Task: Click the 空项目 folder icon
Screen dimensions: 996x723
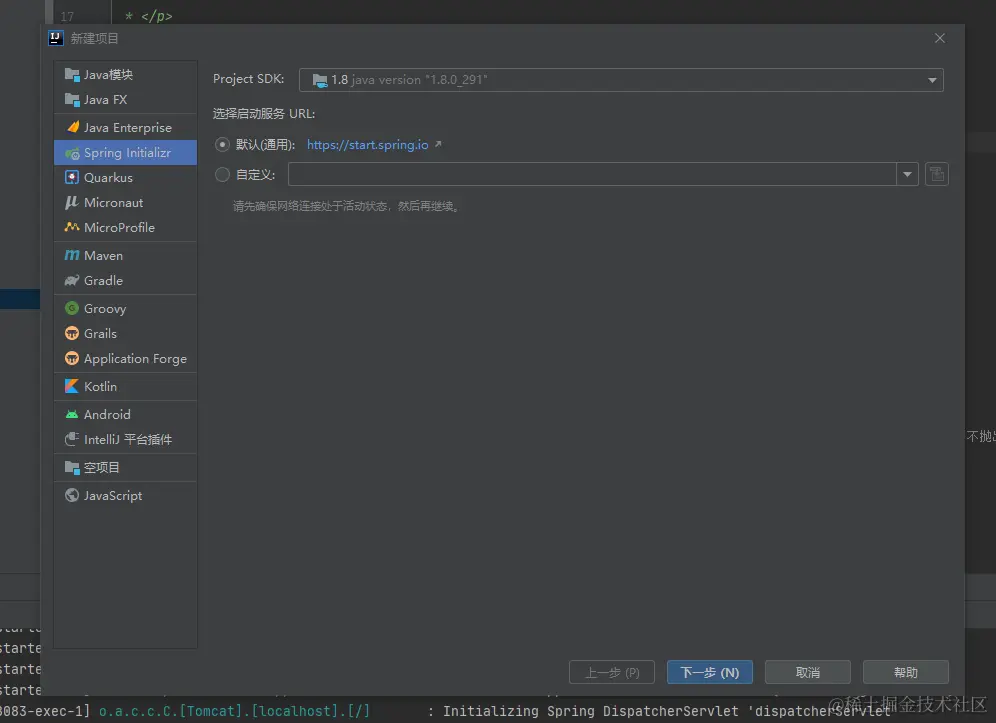Action: click(72, 468)
